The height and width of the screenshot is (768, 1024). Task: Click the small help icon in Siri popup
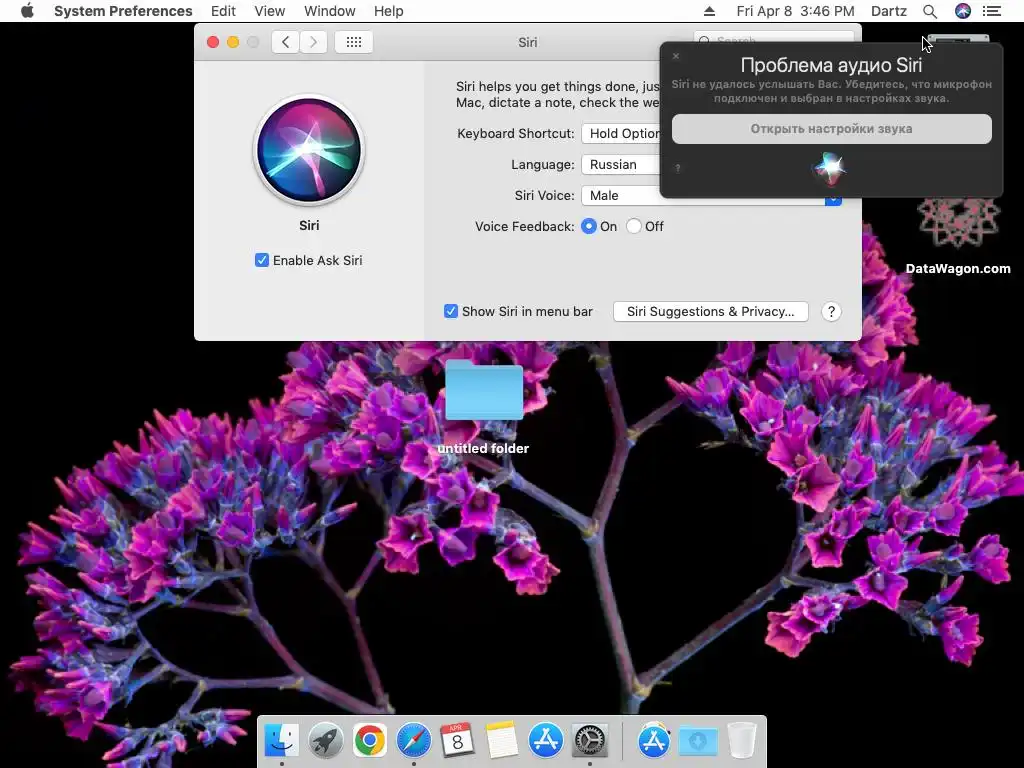(x=678, y=168)
